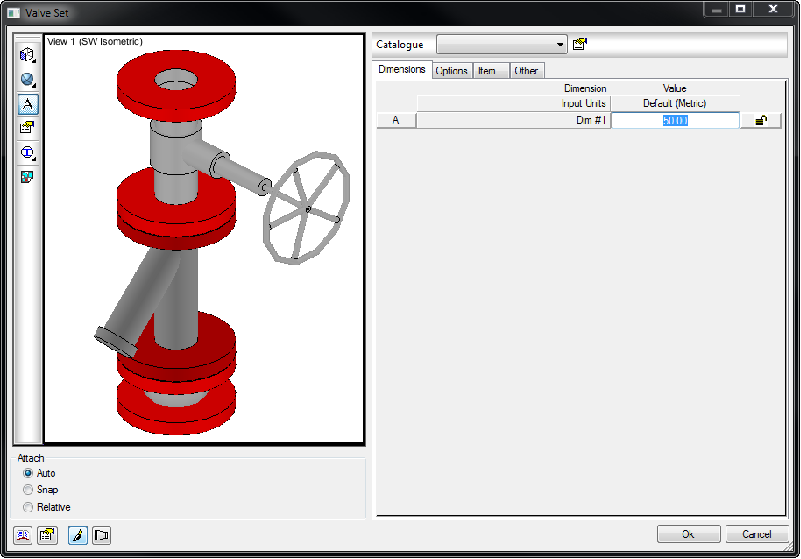The height and width of the screenshot is (559, 801).
Task: Click the valve 3D preview image
Action: (x=204, y=239)
